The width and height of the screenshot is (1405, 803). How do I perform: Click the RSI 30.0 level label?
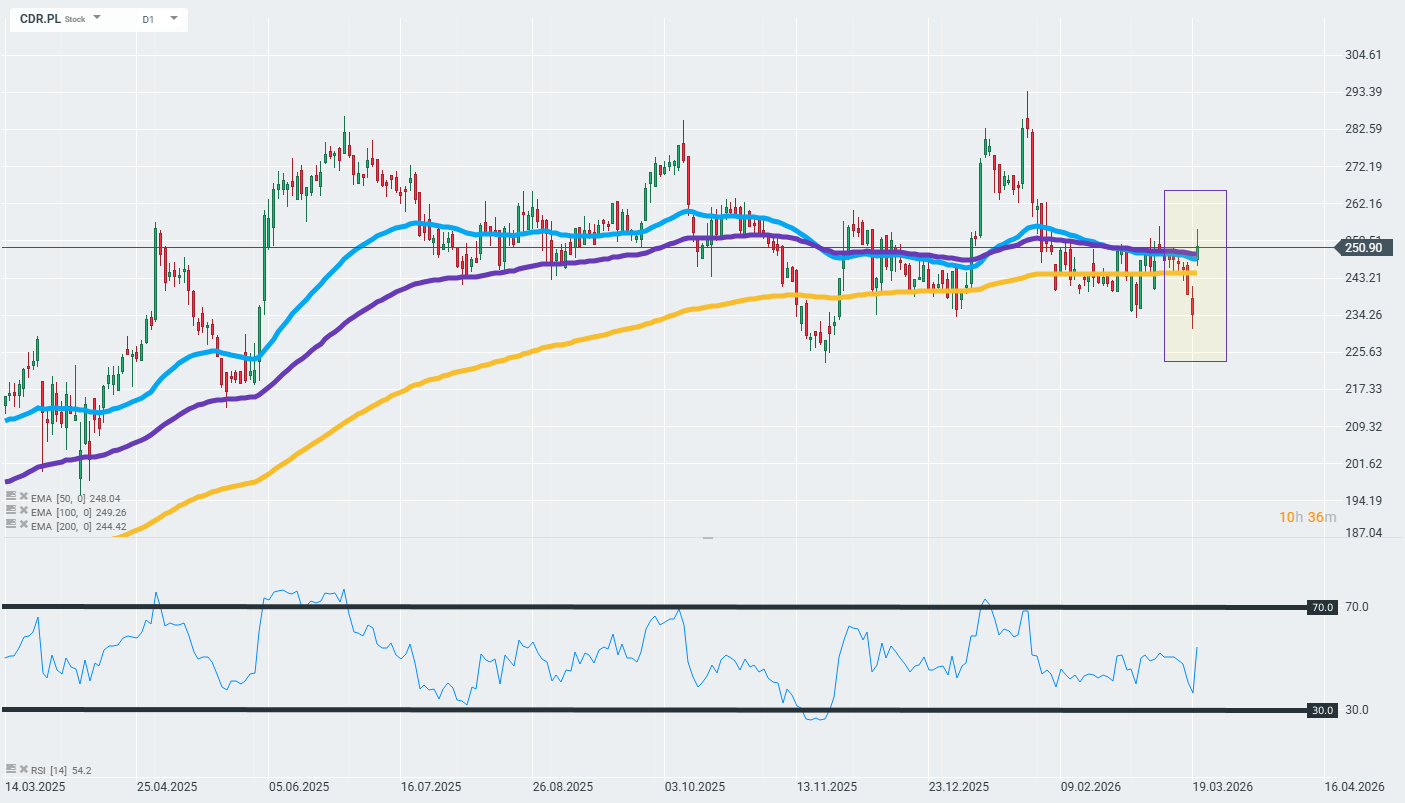1324,710
